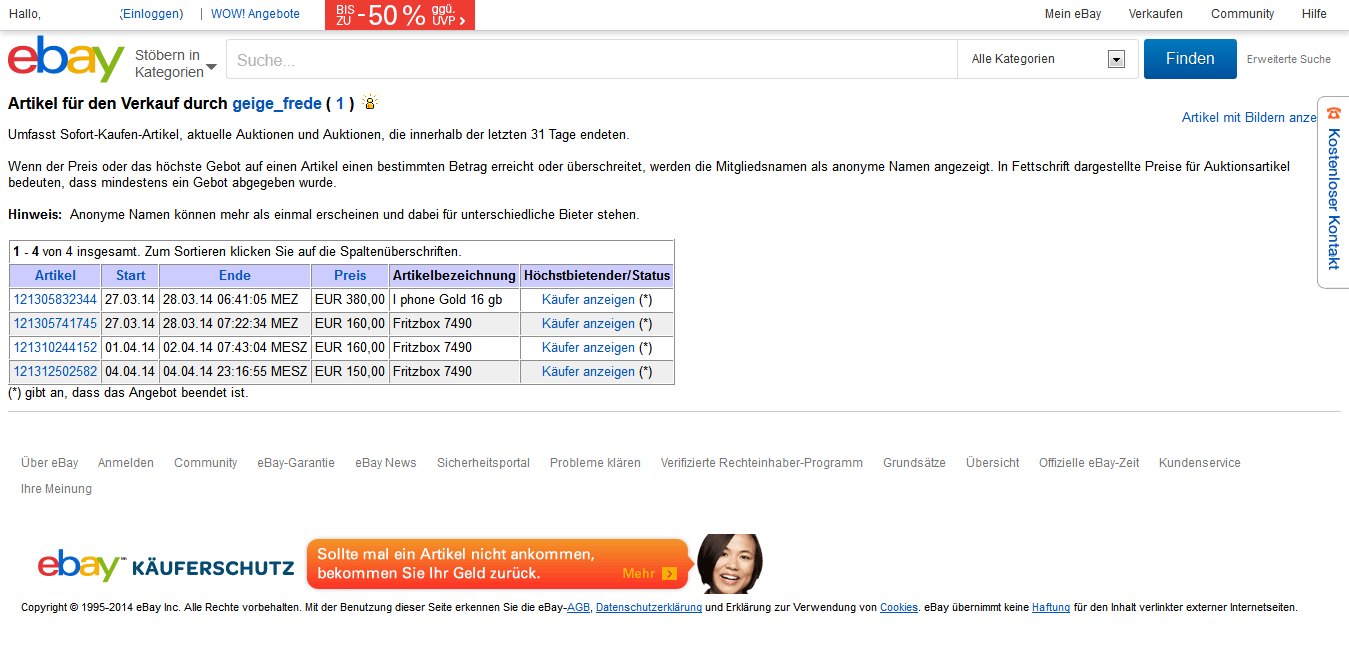The height and width of the screenshot is (666, 1349).
Task: Click the EUR 380,00 price cell
Action: [350, 299]
